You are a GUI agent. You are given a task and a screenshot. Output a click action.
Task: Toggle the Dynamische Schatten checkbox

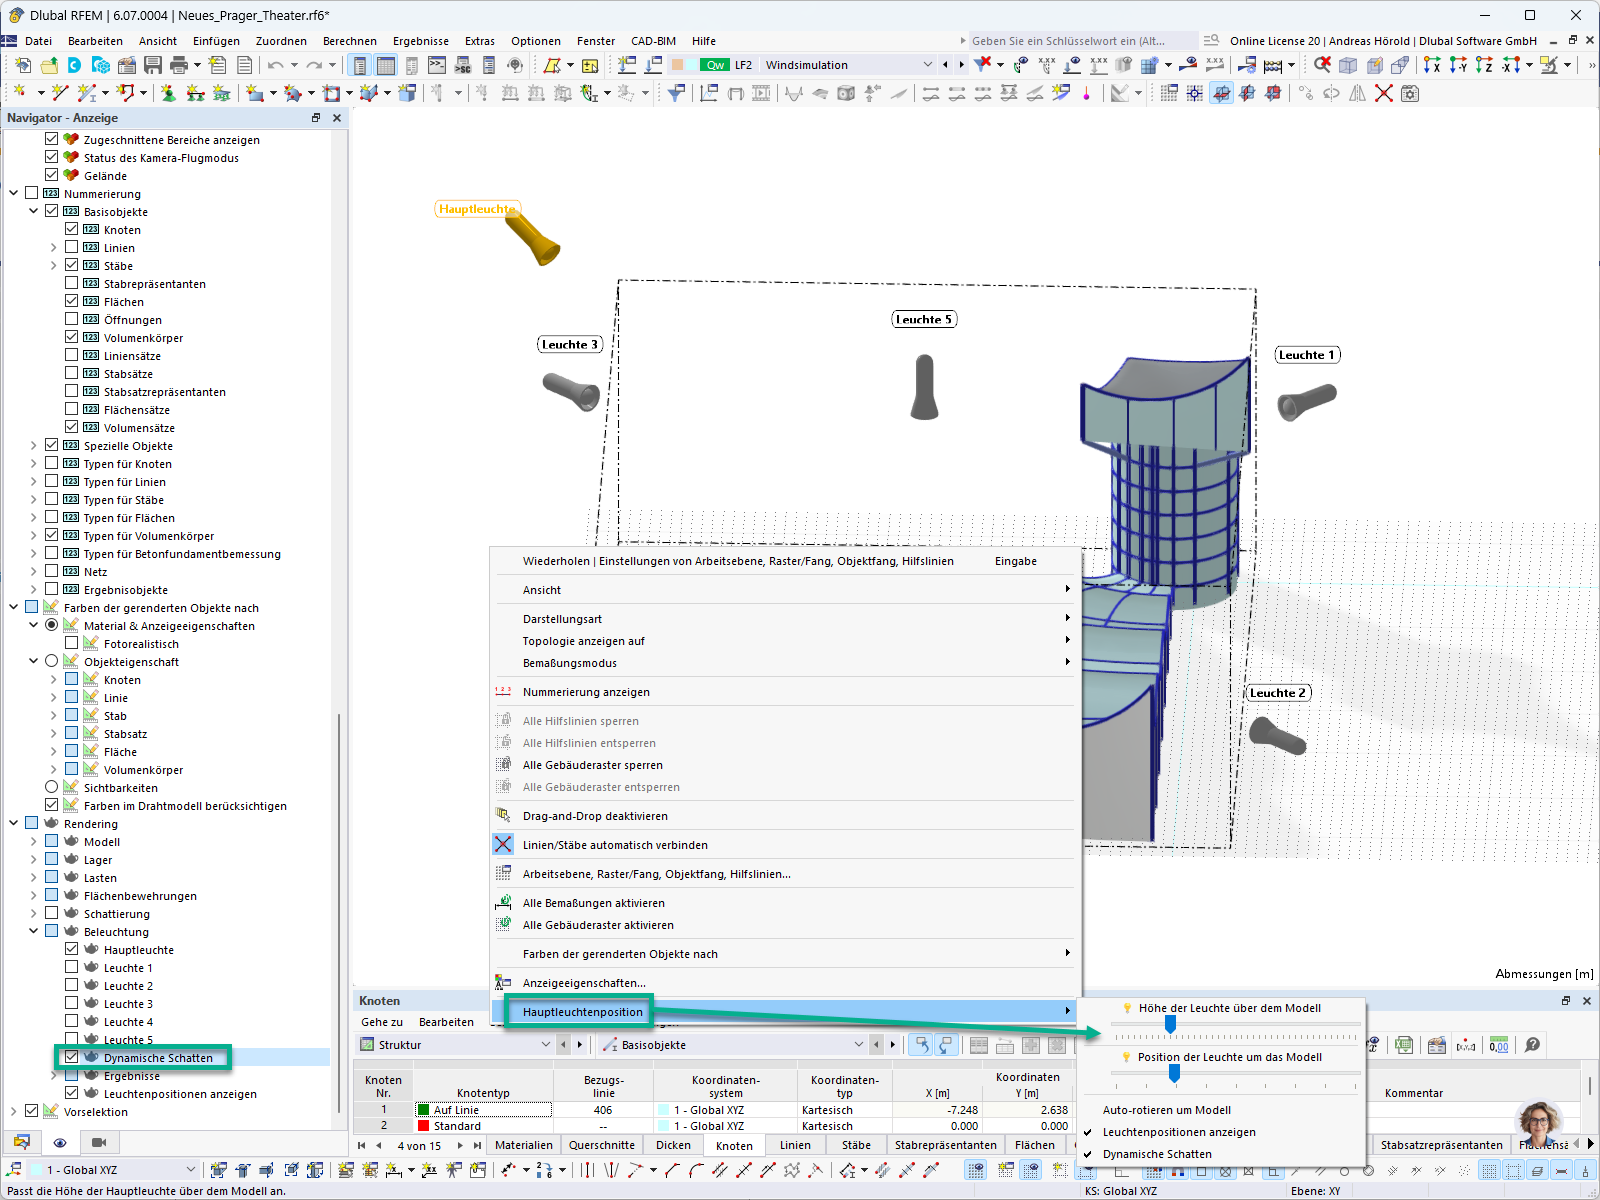[x=72, y=1057]
